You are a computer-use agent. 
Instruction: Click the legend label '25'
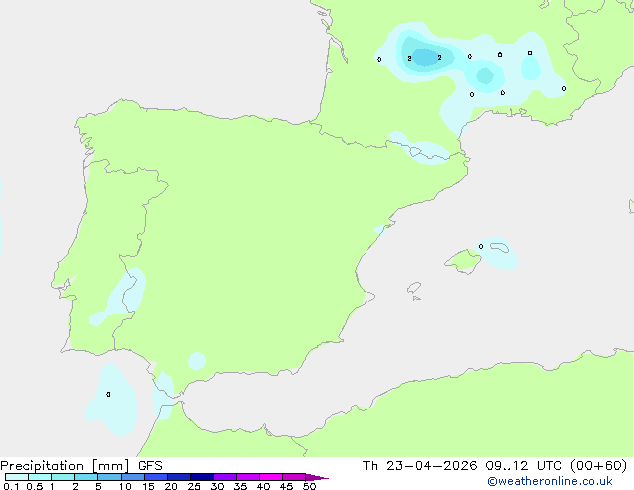[x=194, y=486]
